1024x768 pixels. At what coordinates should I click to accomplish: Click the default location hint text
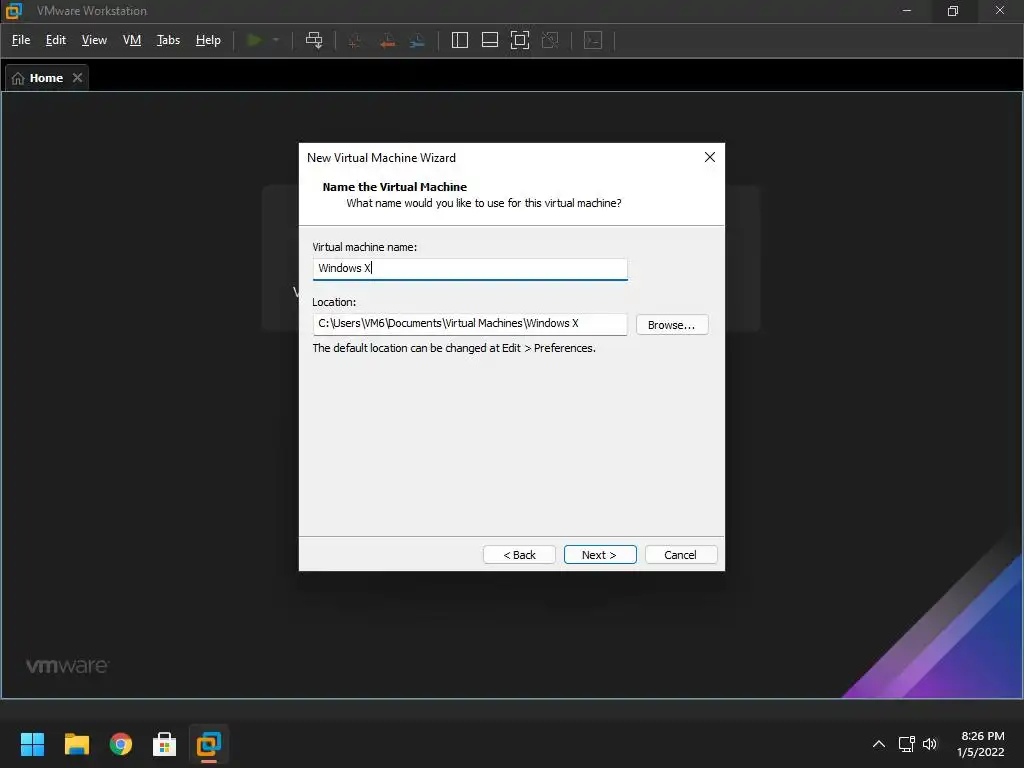pyautogui.click(x=454, y=348)
